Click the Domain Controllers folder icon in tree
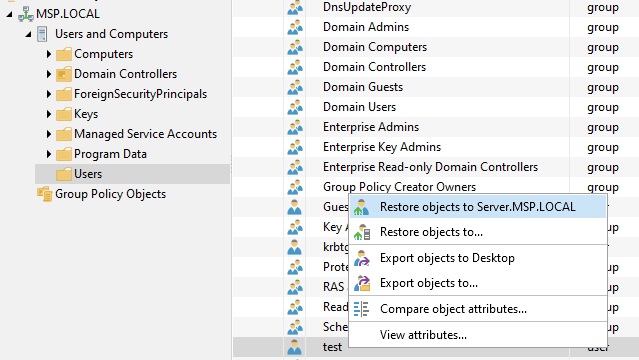Viewport: 639px width, 360px height. pyautogui.click(x=64, y=74)
